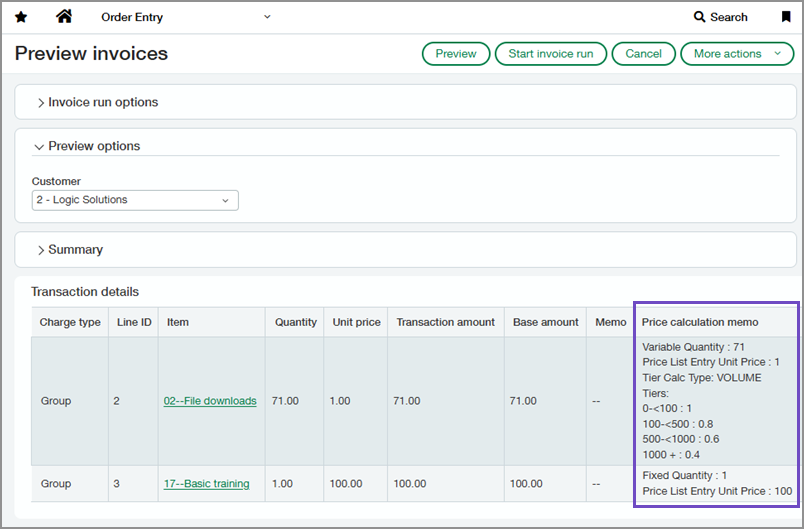Viewport: 804px width, 529px height.
Task: Click the Memo column header
Action: pos(611,322)
